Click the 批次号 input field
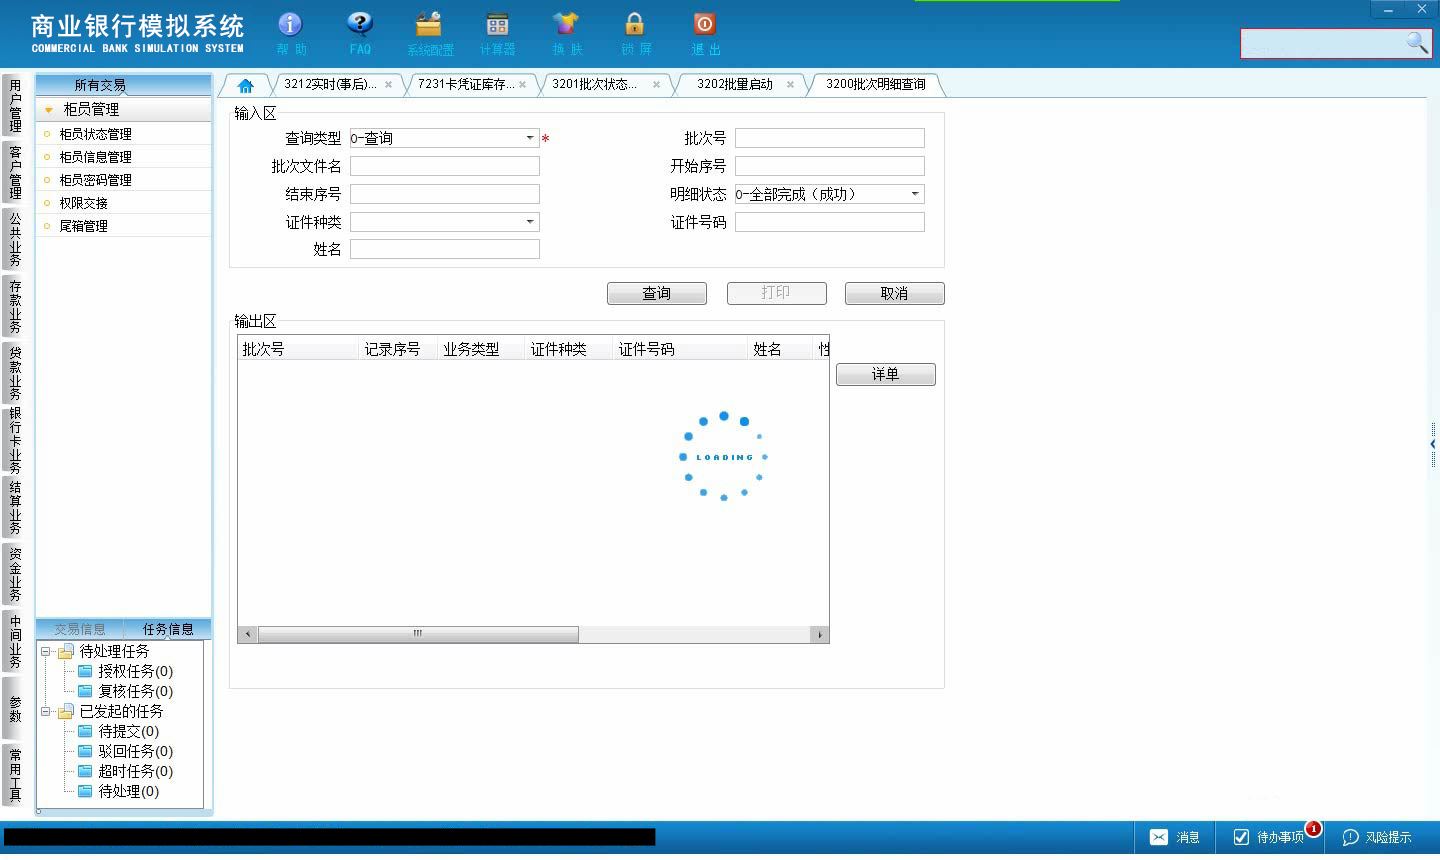Viewport: 1440px width, 860px height. pyautogui.click(x=830, y=138)
